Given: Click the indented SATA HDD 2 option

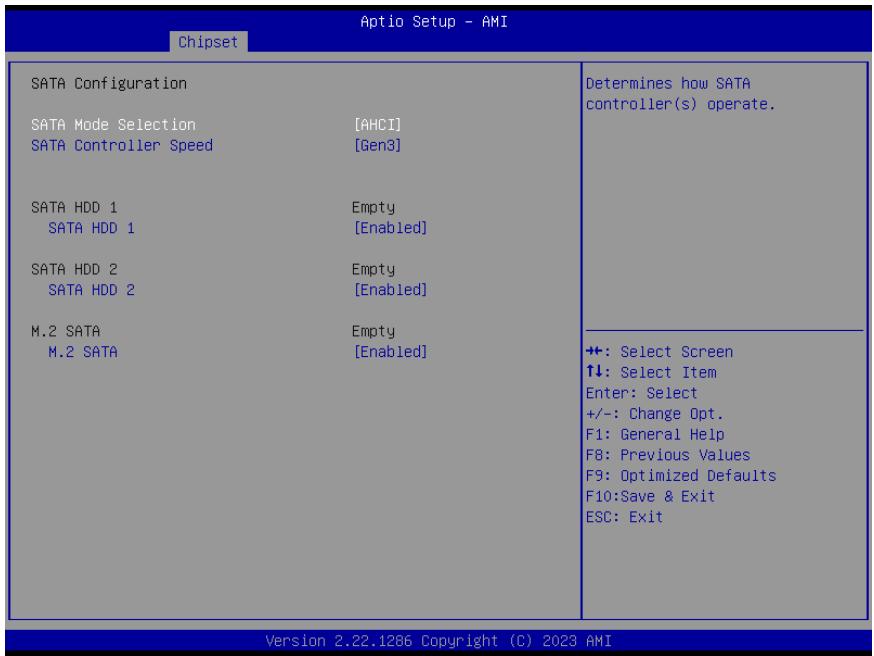Looking at the screenshot, I should pos(91,289).
